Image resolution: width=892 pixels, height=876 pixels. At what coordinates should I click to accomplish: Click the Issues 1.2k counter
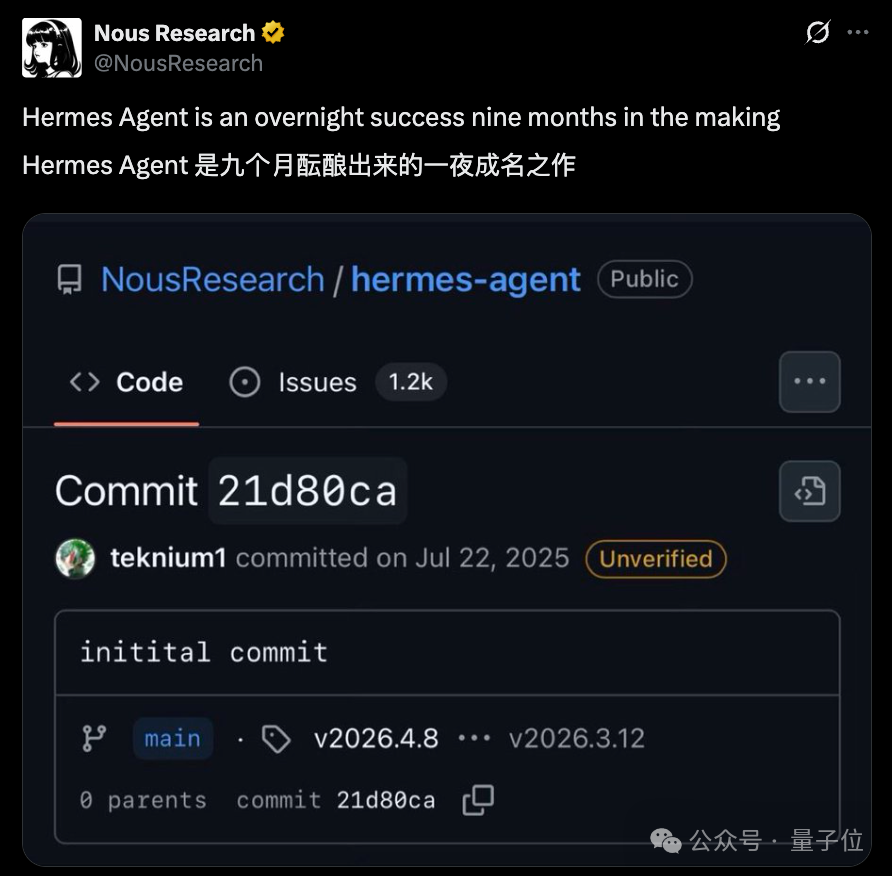click(x=411, y=382)
